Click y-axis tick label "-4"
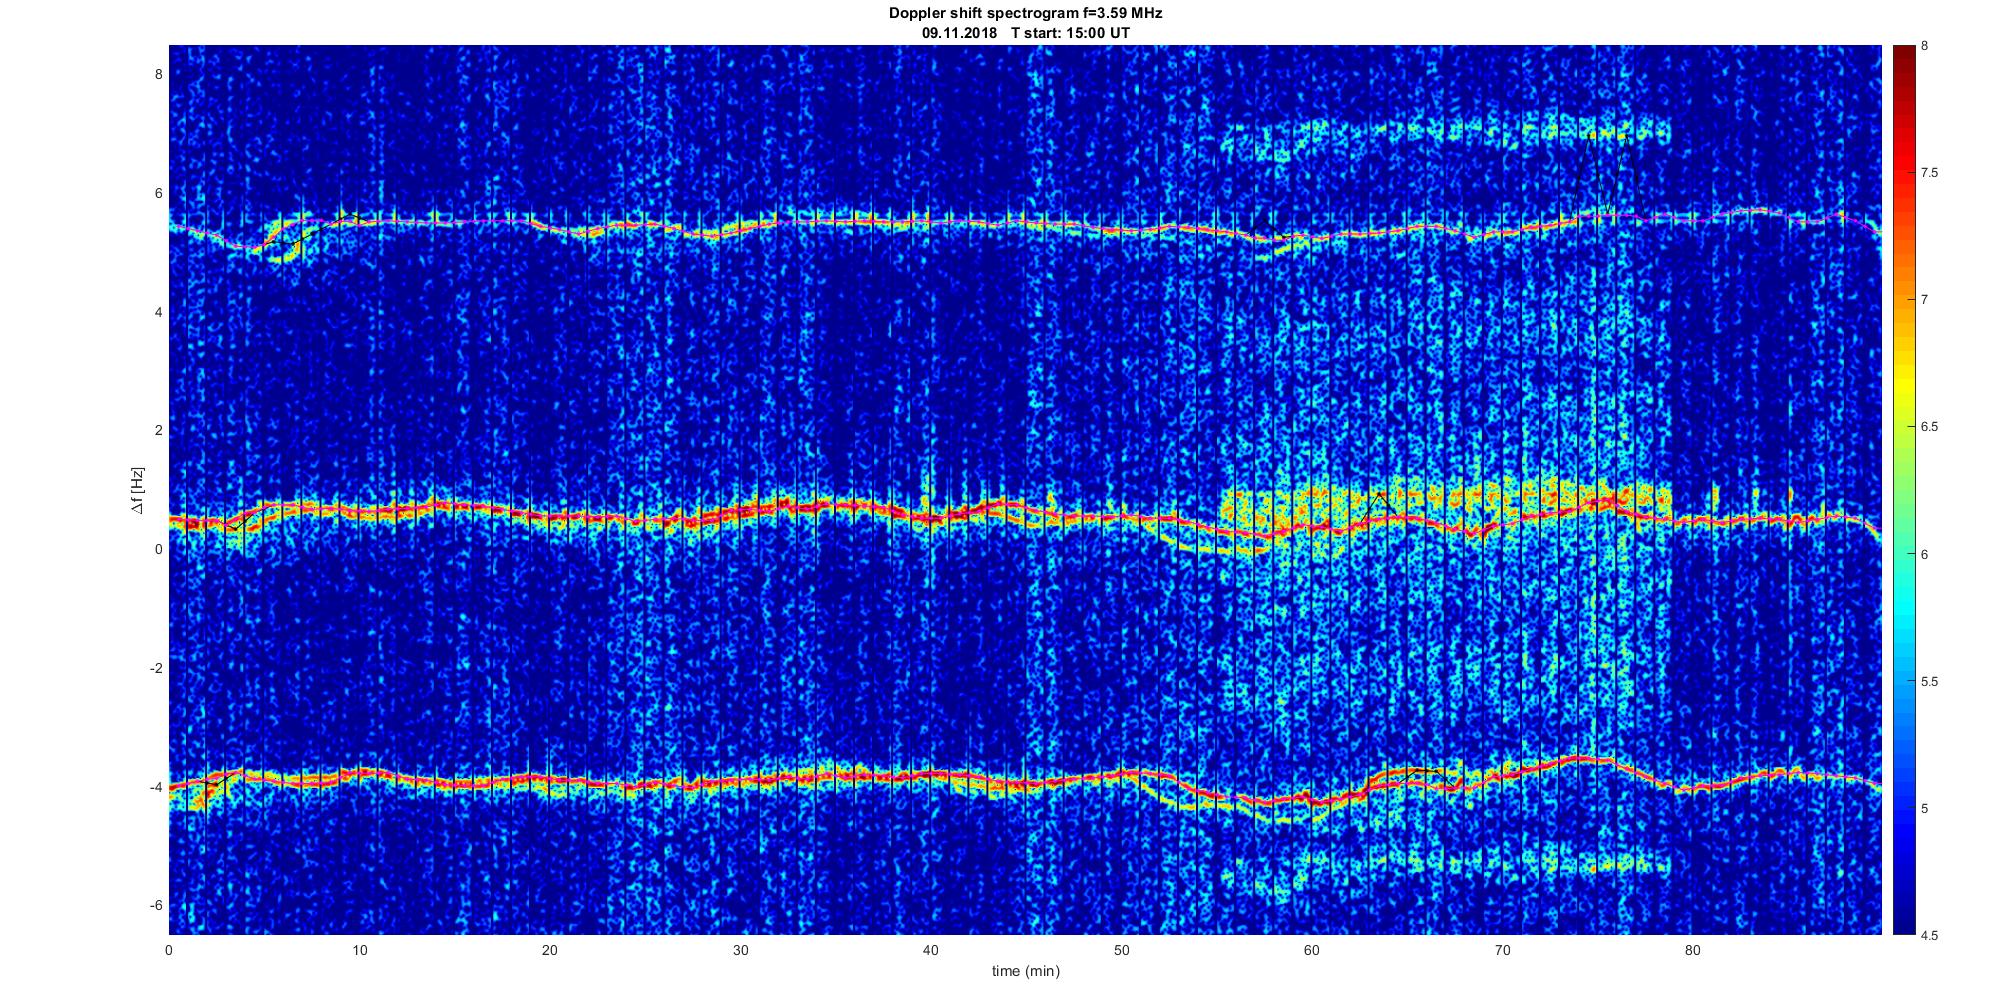This screenshot has height=1003, width=2000. click(x=155, y=787)
